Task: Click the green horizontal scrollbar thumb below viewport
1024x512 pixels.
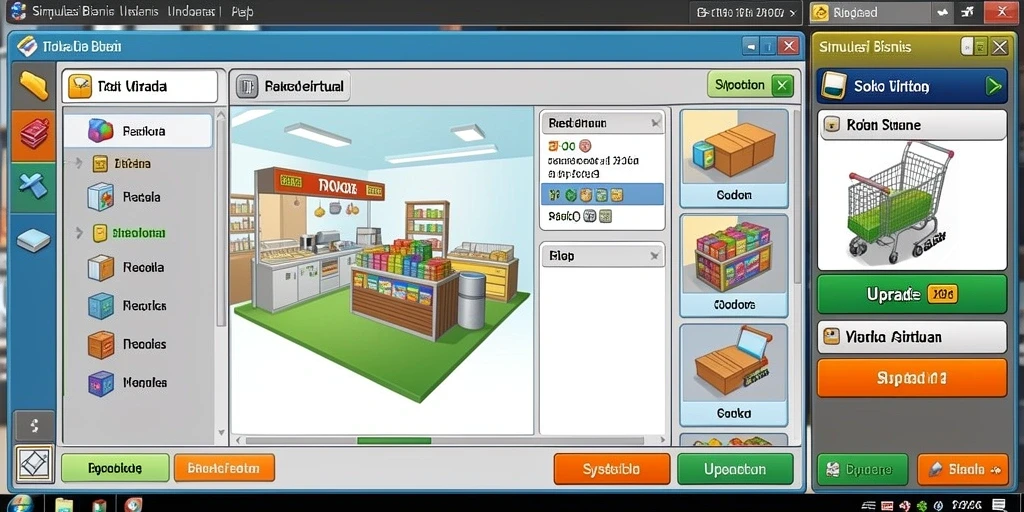Action: [x=394, y=441]
